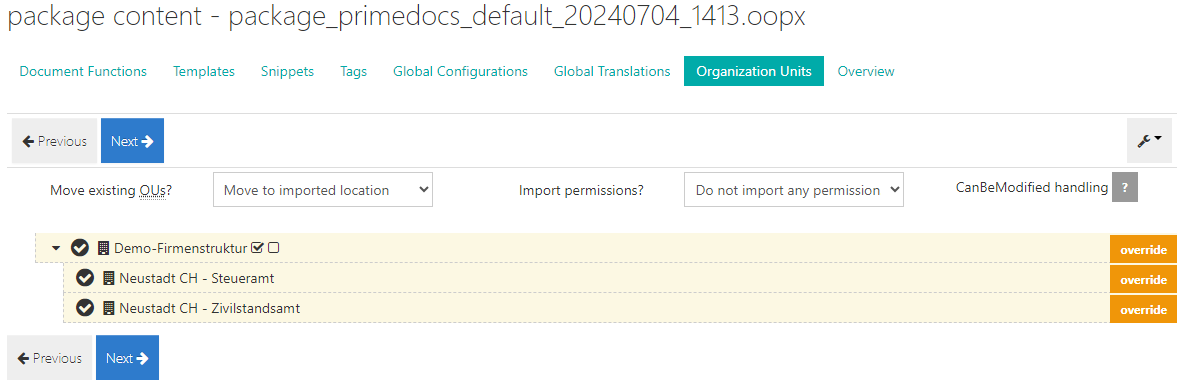Toggle the check circle for Neustadt CH - Steueramt
The width and height of the screenshot is (1190, 391).
coord(85,279)
